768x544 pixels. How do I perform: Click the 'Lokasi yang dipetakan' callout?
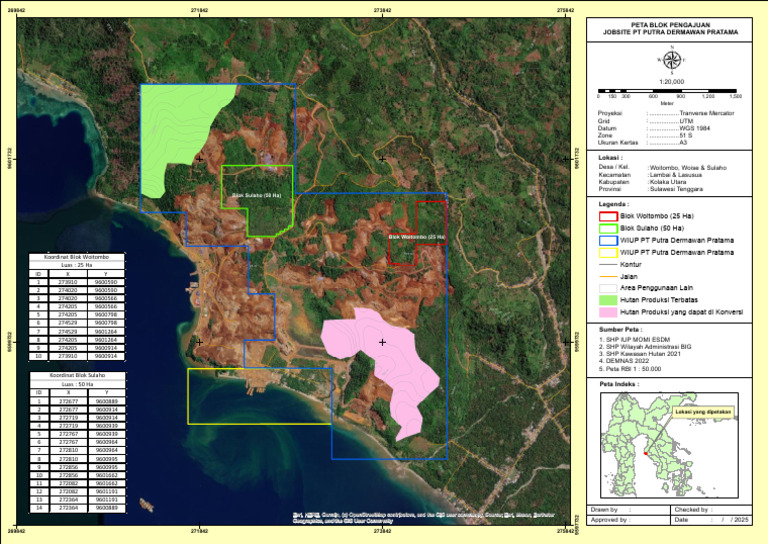(703, 412)
